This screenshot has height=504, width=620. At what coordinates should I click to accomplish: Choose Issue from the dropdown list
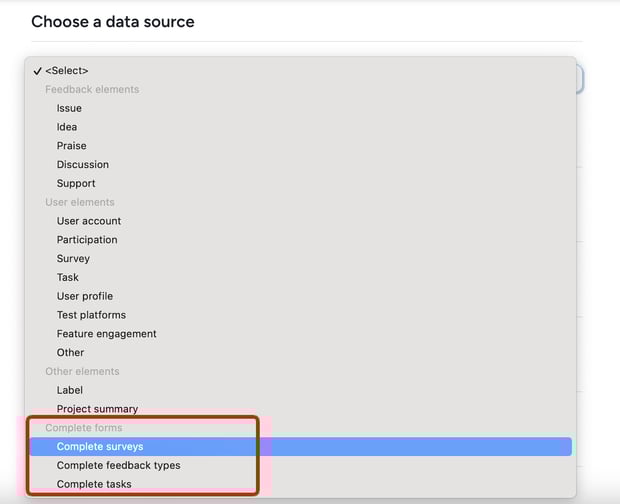click(x=301, y=108)
